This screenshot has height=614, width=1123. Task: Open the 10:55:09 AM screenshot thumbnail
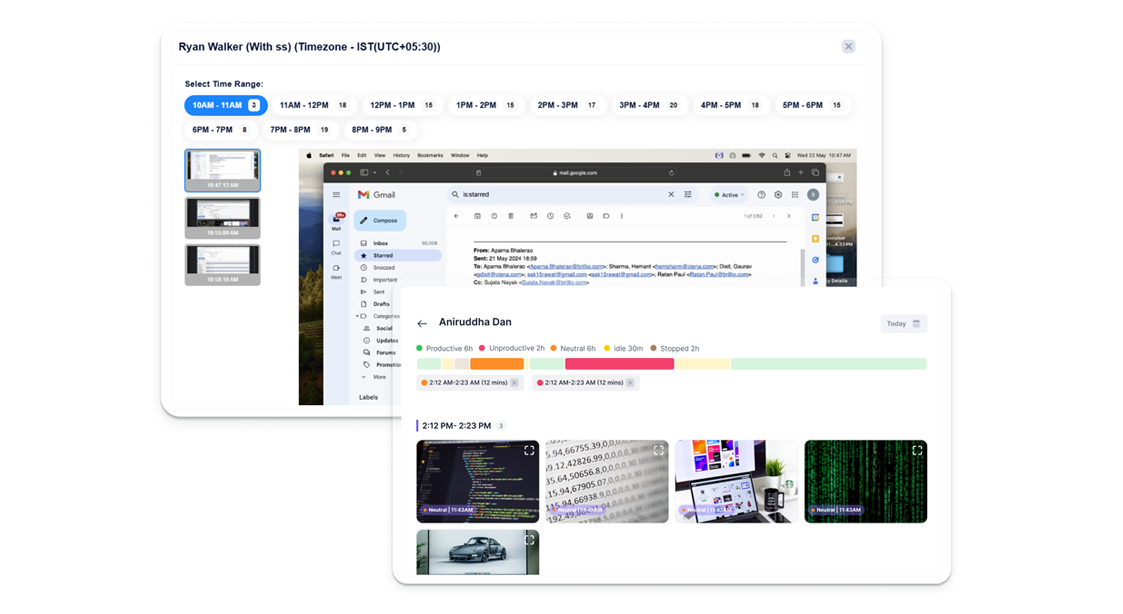[223, 218]
